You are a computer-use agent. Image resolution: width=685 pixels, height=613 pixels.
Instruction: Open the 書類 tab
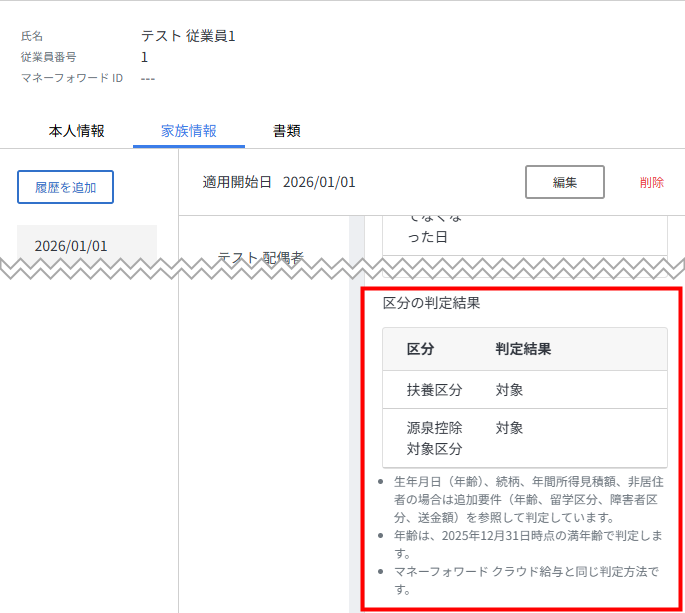287,131
